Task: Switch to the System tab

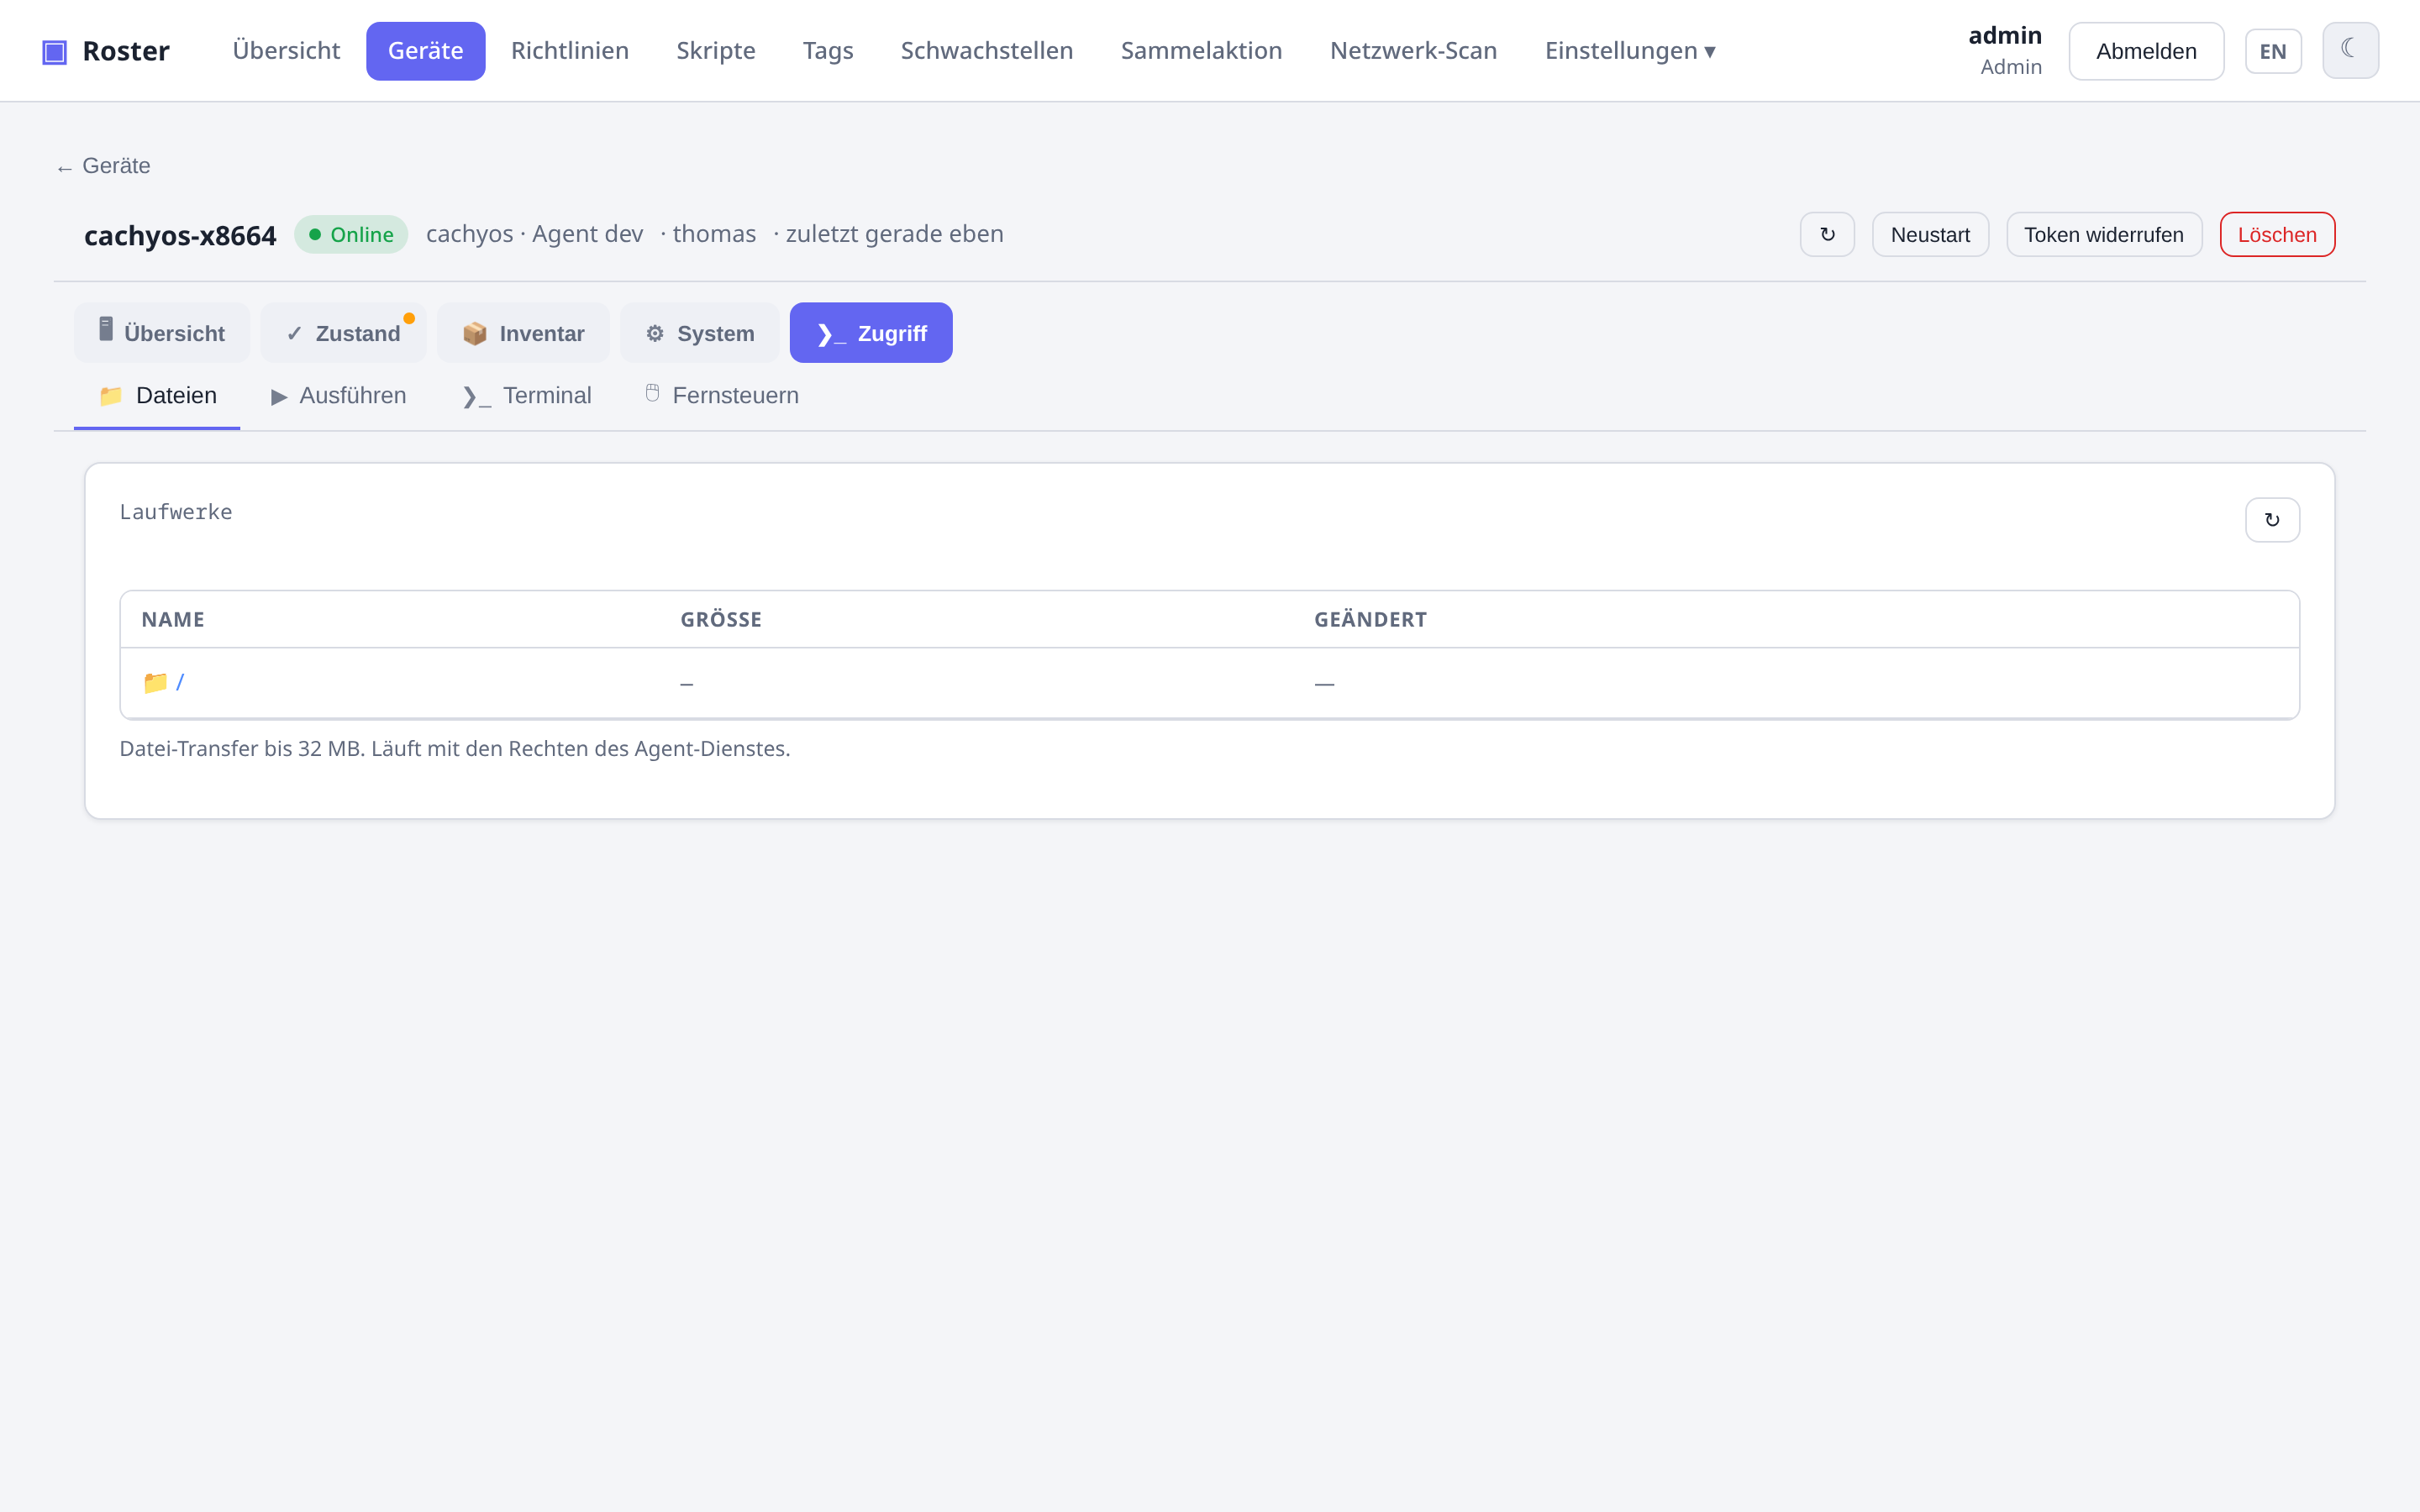Action: click(699, 333)
